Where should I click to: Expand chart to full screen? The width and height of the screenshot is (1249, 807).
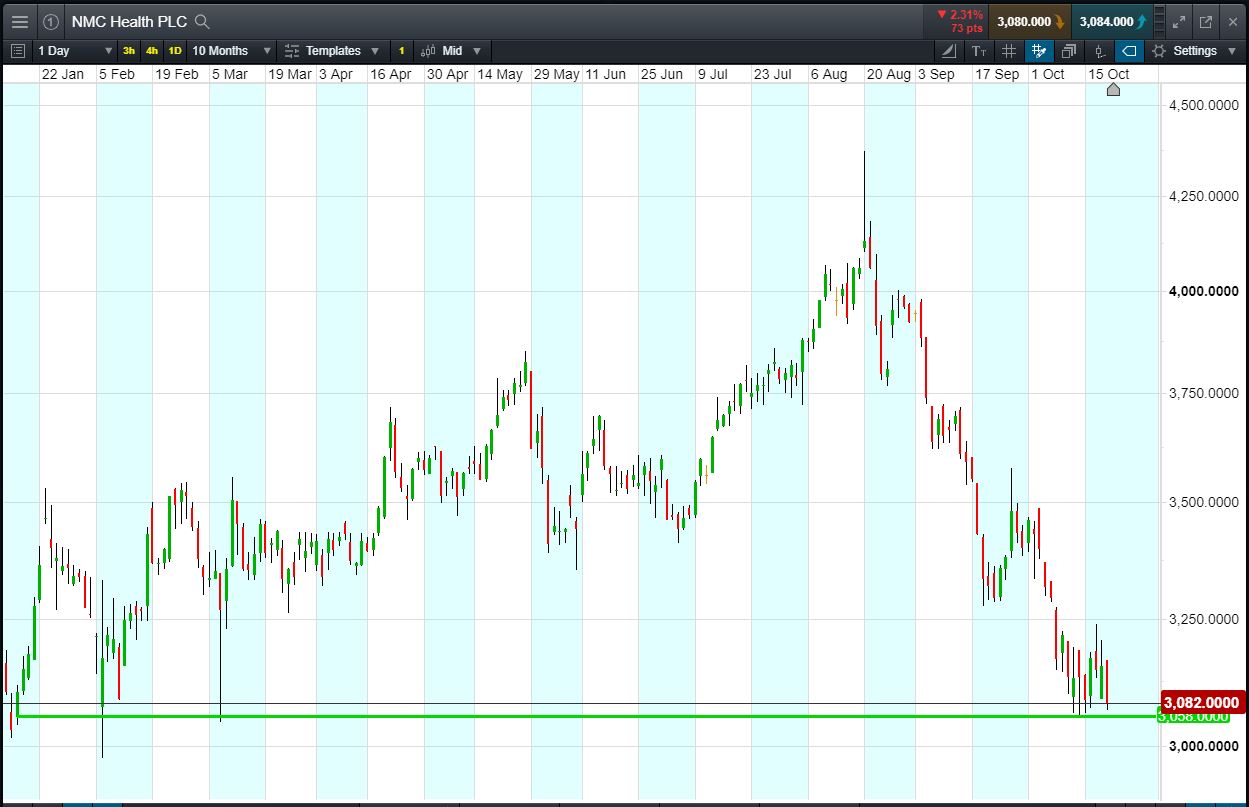pyautogui.click(x=1179, y=21)
